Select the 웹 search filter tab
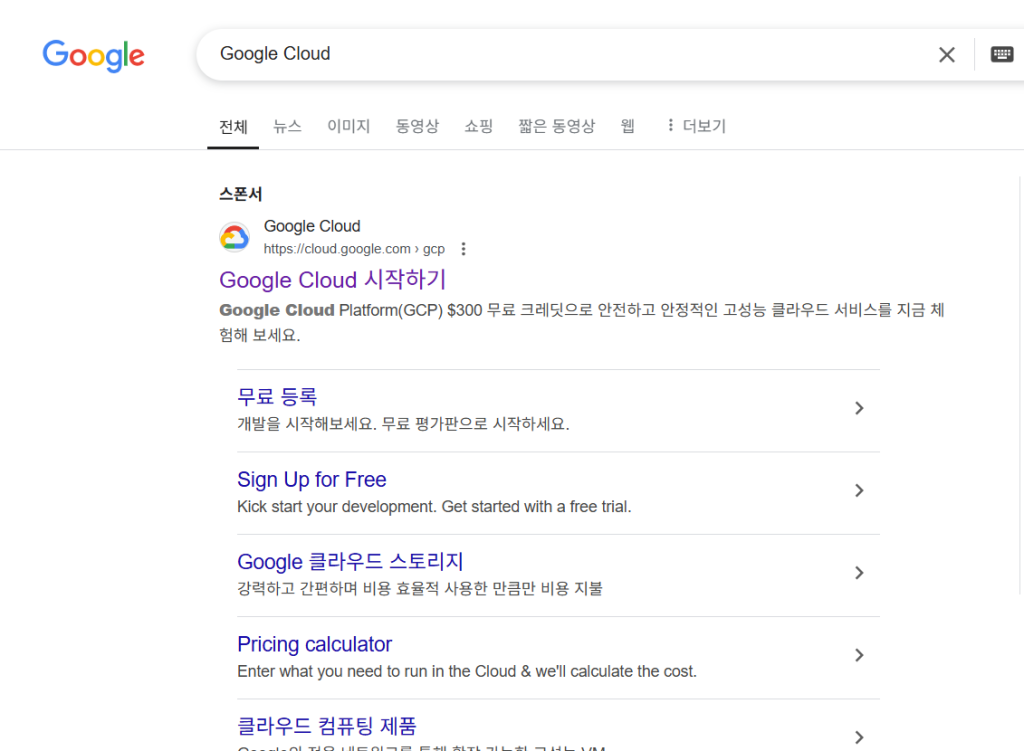This screenshot has height=751, width=1024. click(x=628, y=126)
